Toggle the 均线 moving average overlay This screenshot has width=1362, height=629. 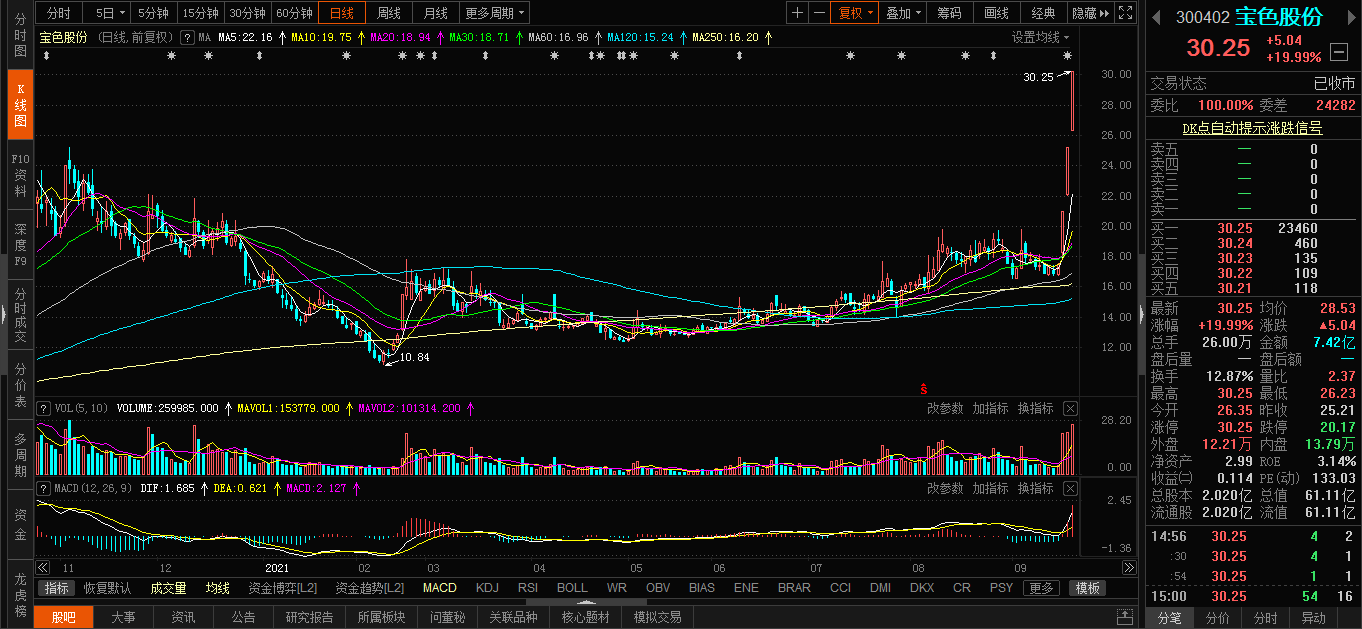[217, 588]
